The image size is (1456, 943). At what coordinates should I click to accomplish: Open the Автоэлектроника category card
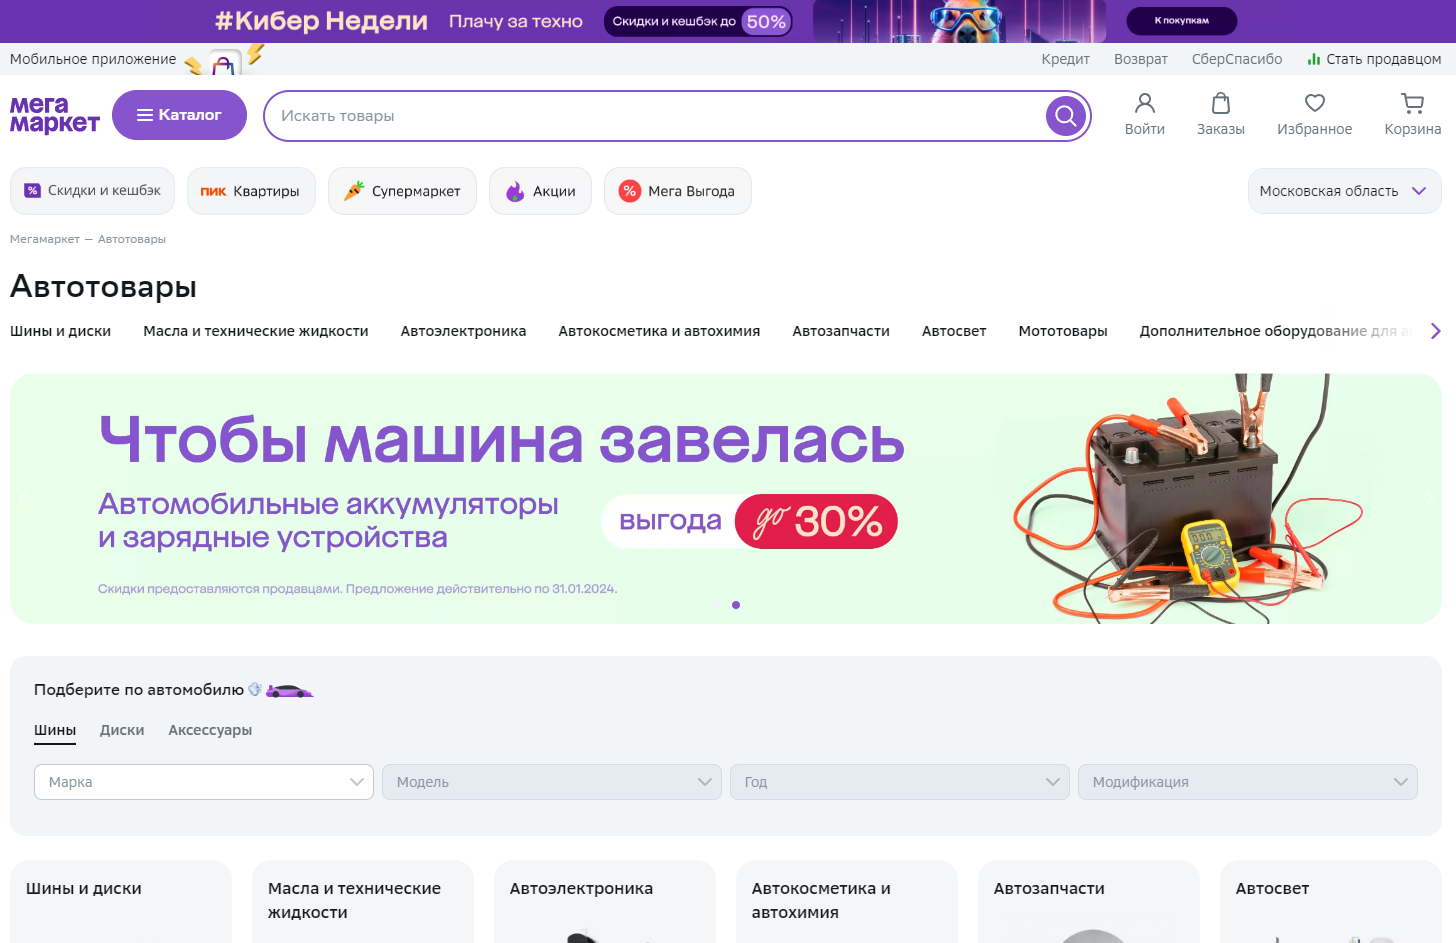point(605,902)
